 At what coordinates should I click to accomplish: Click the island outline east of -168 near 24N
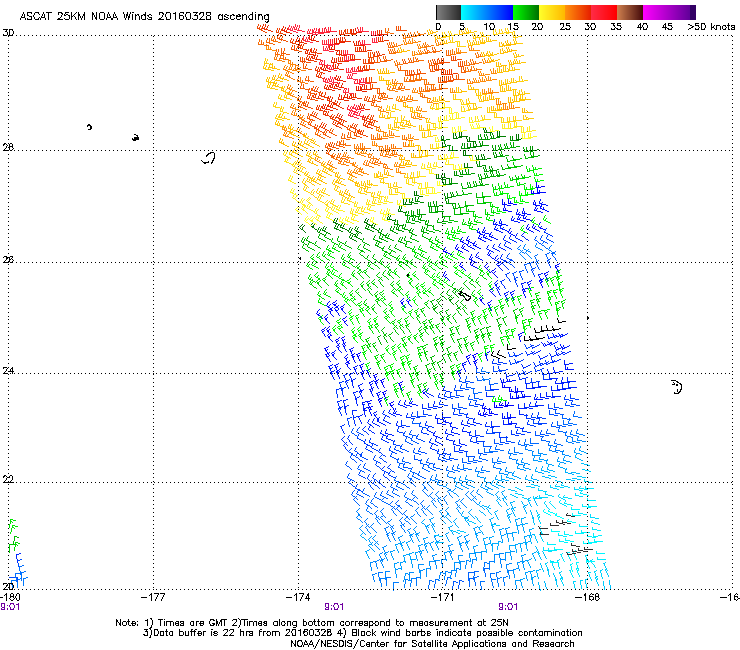click(x=677, y=387)
